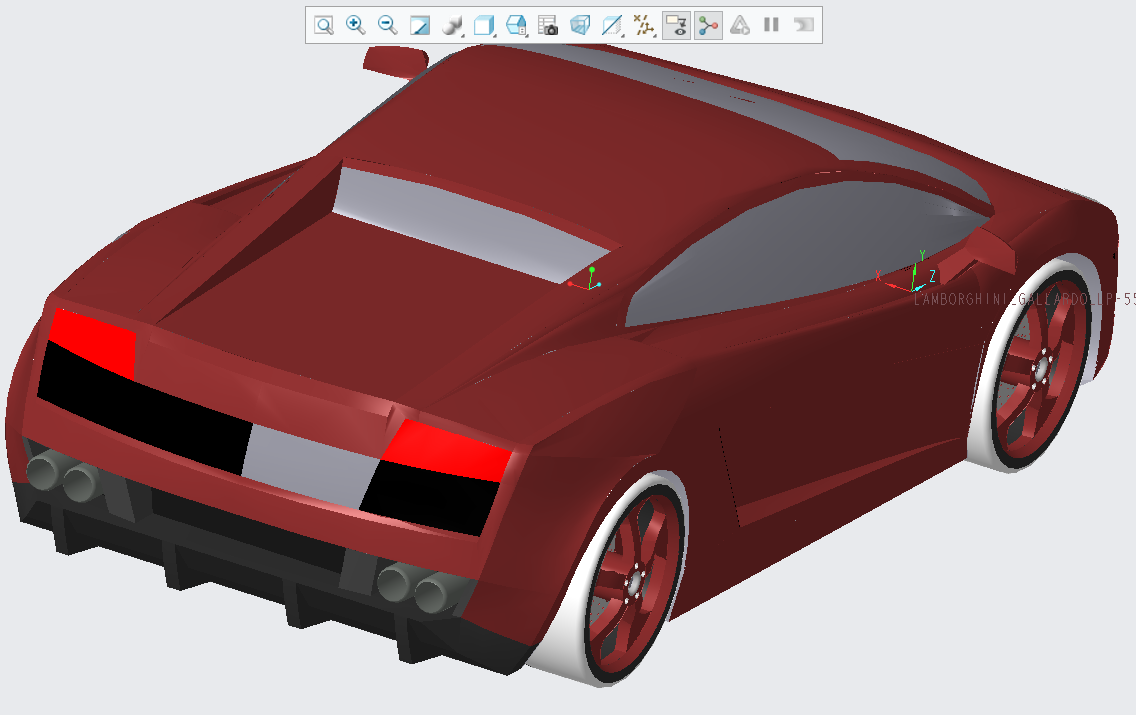Repaint the graphics view
The height and width of the screenshot is (715, 1136).
pos(419,25)
